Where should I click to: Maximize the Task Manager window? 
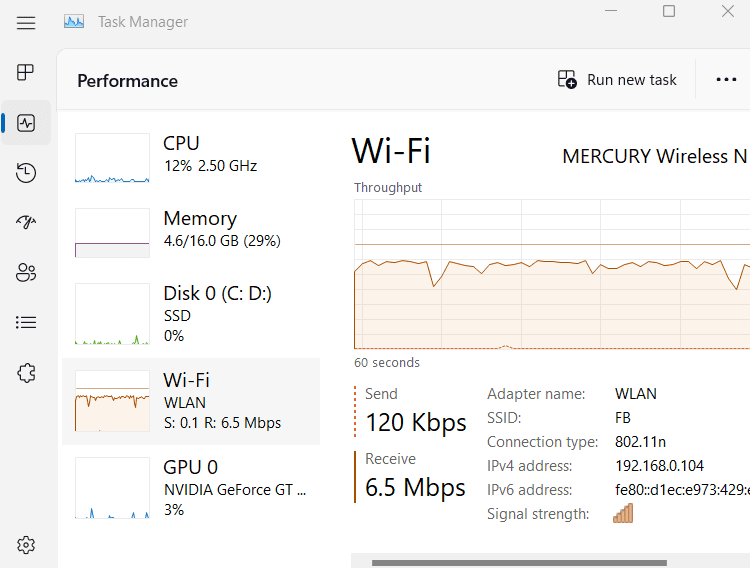669,11
